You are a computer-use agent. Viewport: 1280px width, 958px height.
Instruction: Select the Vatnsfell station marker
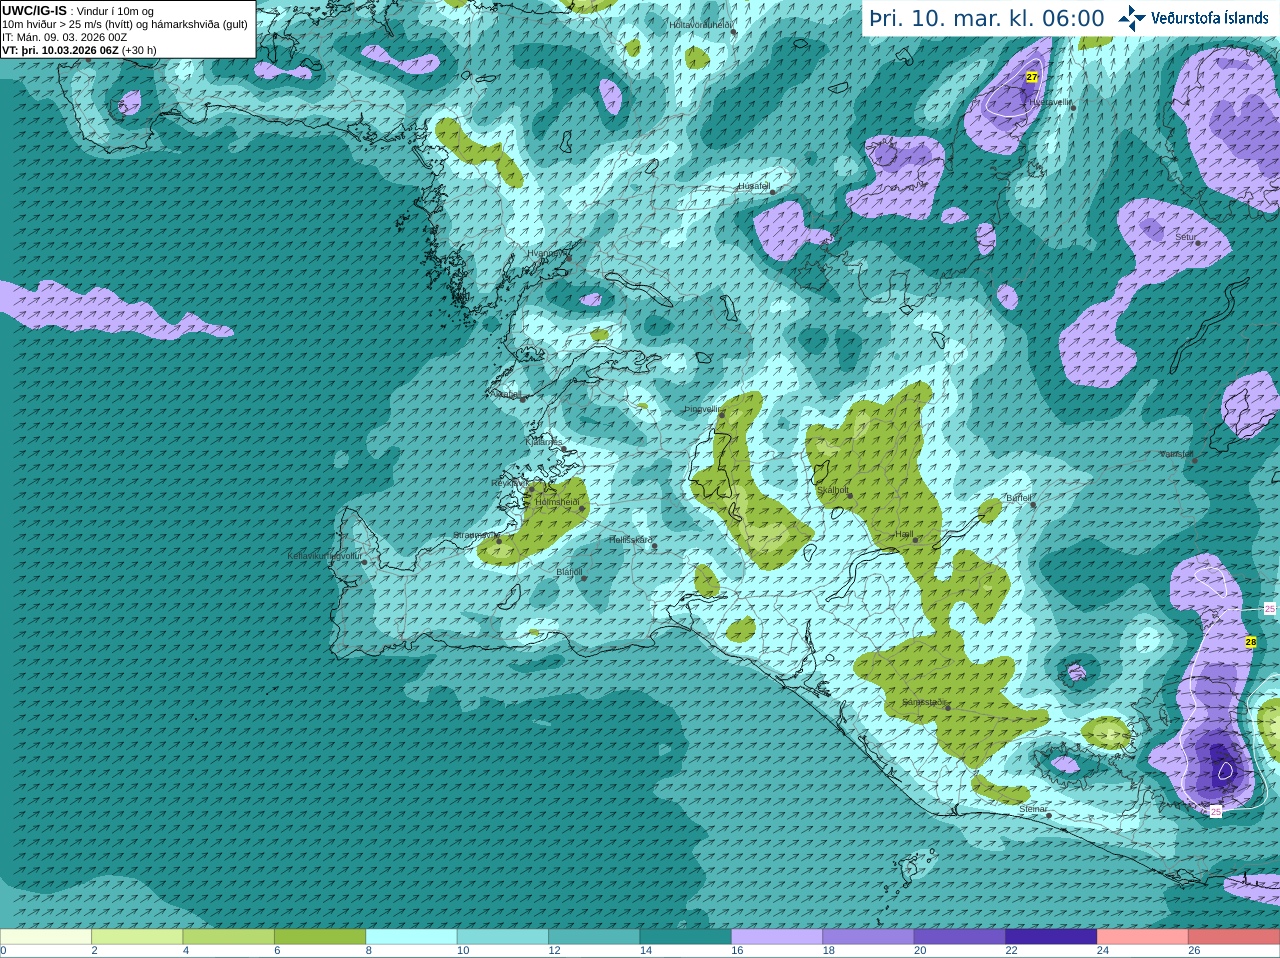tap(1194, 460)
